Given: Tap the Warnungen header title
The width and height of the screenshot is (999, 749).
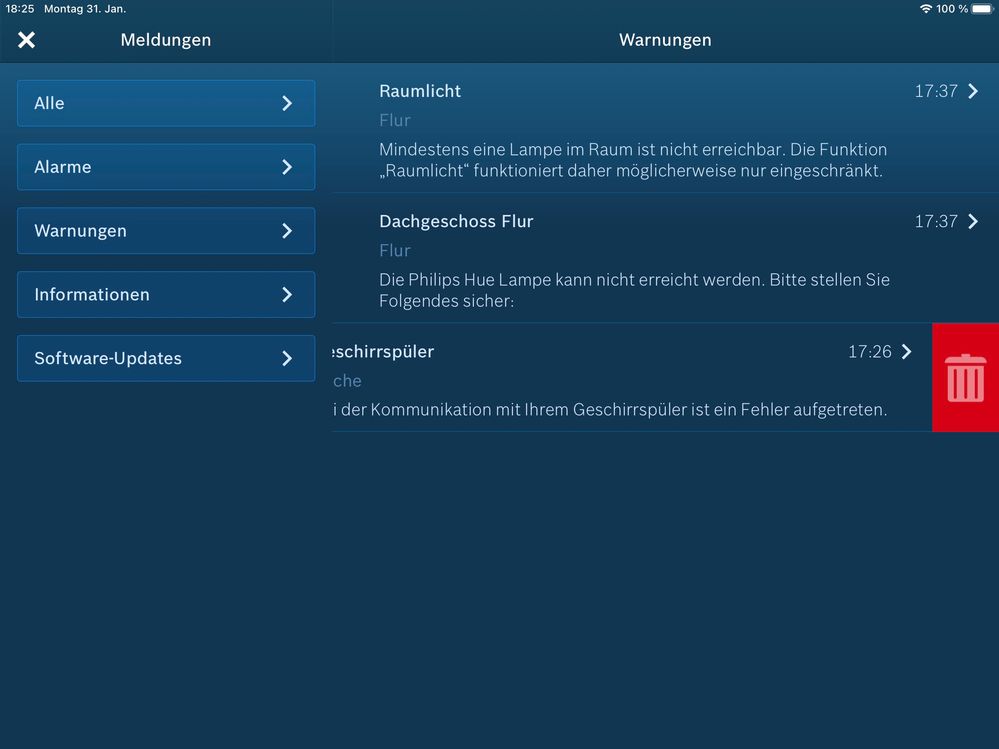Looking at the screenshot, I should coord(665,40).
